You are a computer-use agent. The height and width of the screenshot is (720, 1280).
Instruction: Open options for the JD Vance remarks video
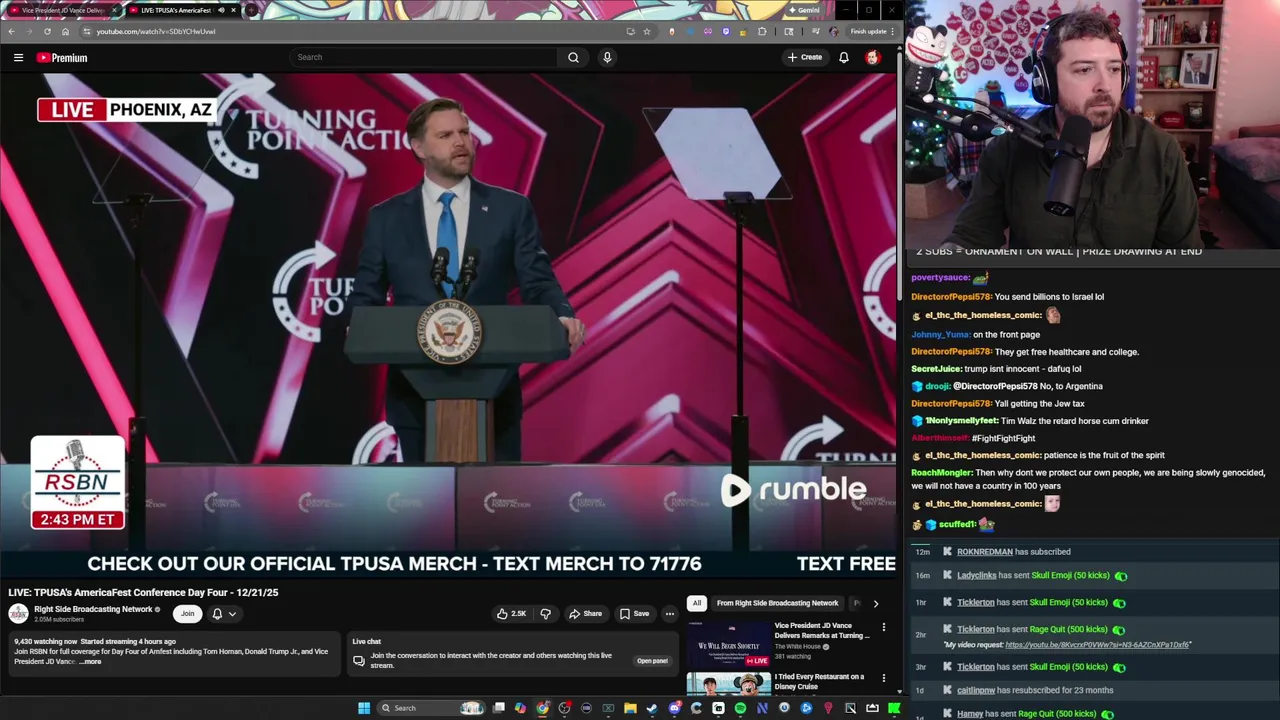pos(883,627)
